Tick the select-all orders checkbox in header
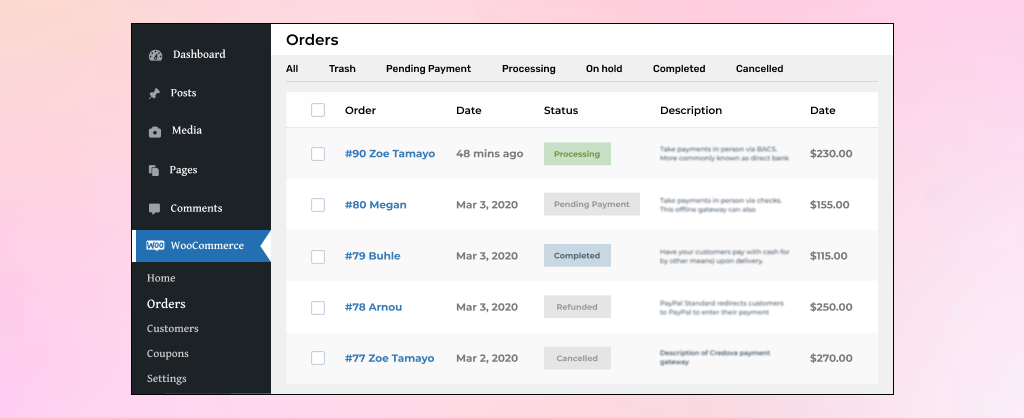Image resolution: width=1024 pixels, height=418 pixels. 318,110
